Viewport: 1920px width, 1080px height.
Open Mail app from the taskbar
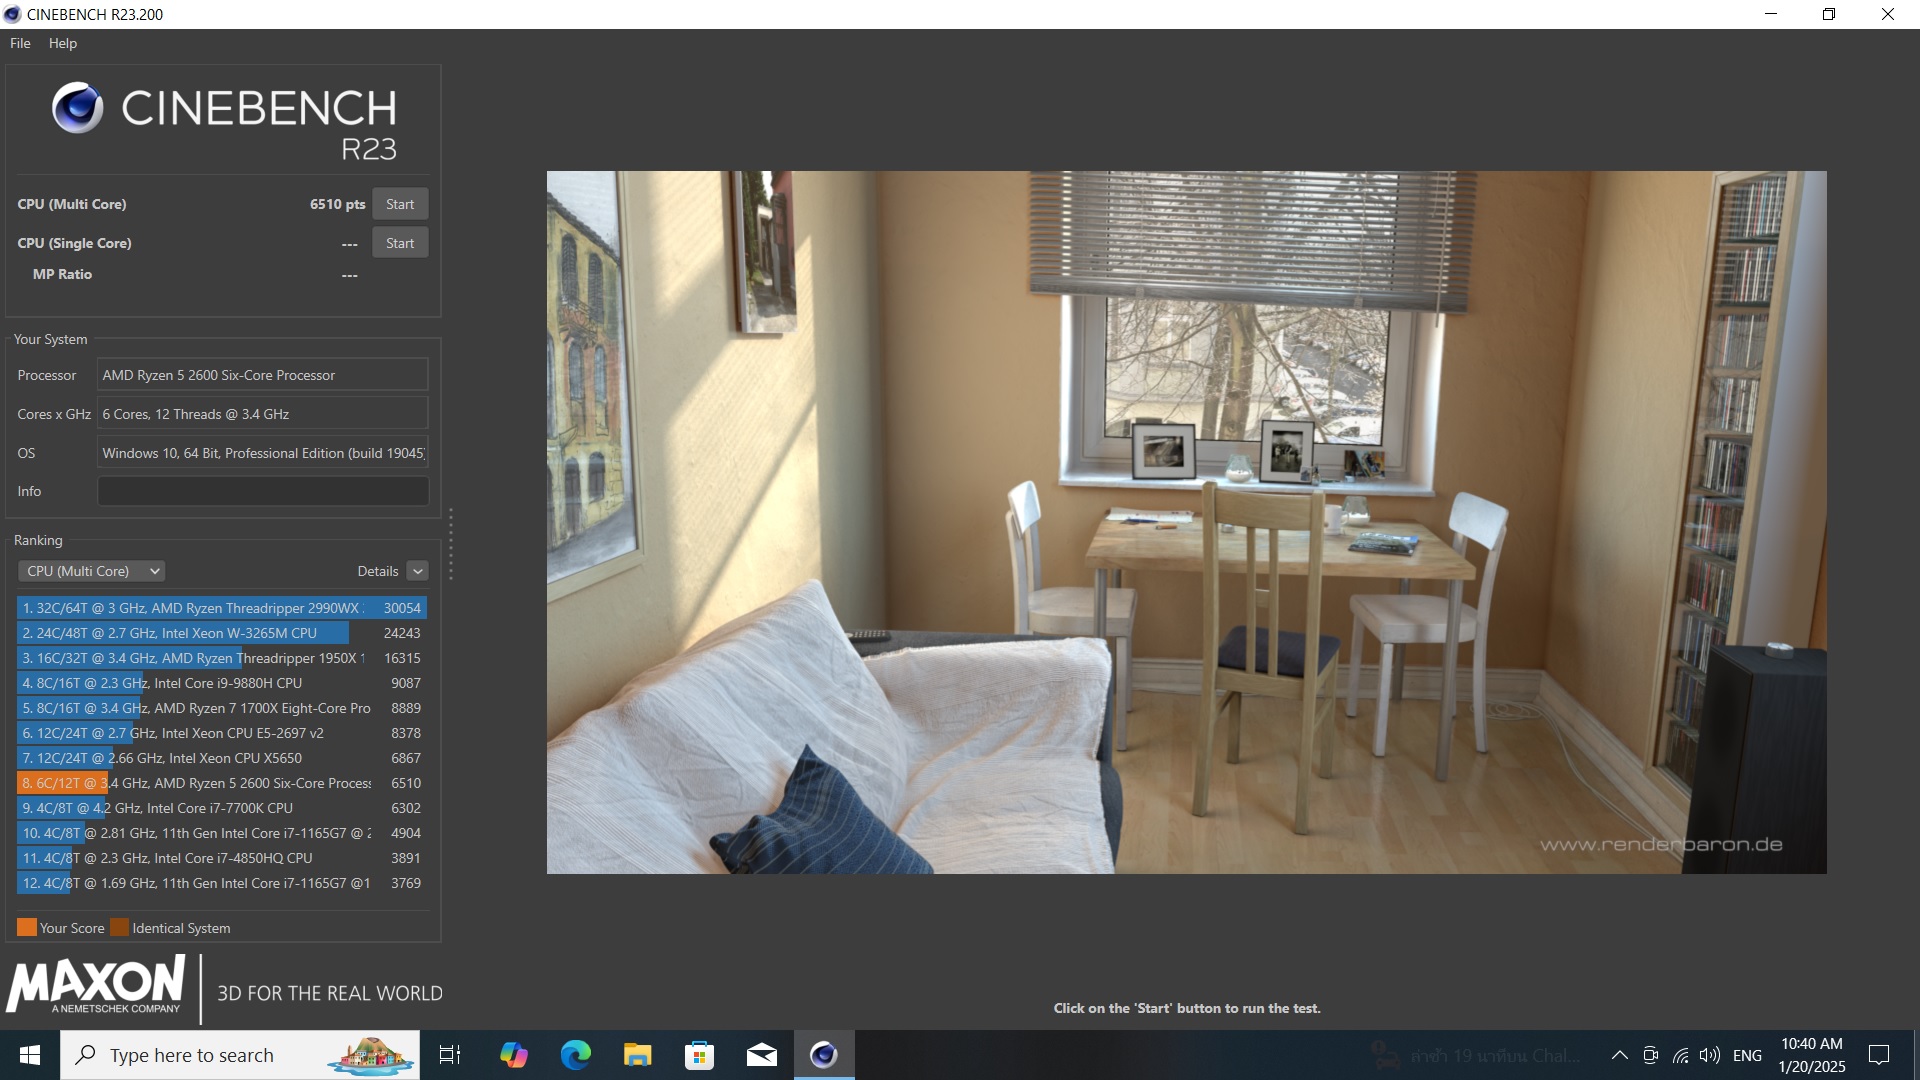(x=761, y=1055)
